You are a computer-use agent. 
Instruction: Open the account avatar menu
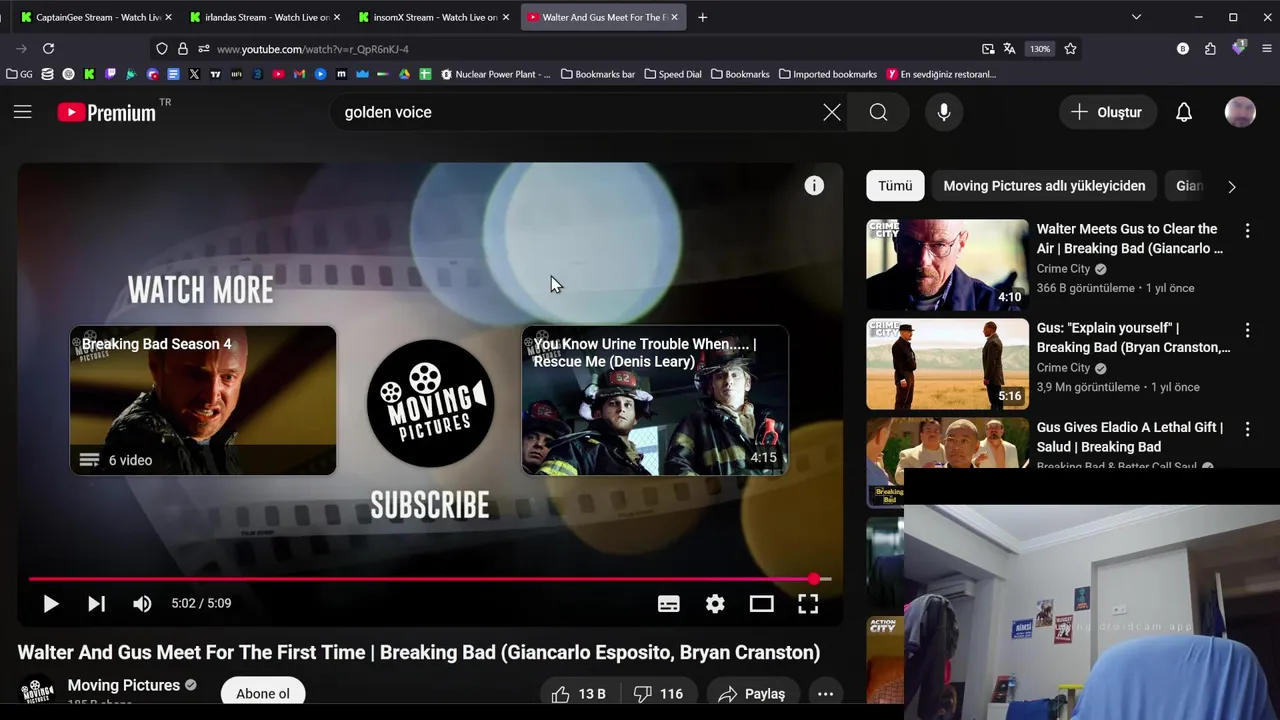[1240, 112]
